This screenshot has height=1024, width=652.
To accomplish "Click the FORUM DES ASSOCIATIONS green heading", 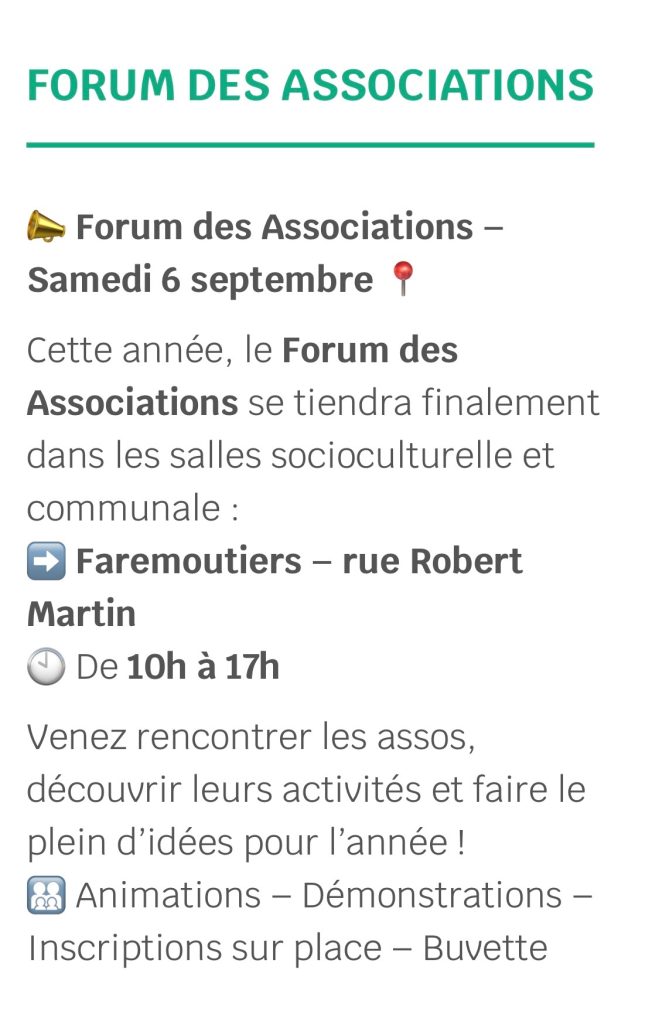I will 310,86.
